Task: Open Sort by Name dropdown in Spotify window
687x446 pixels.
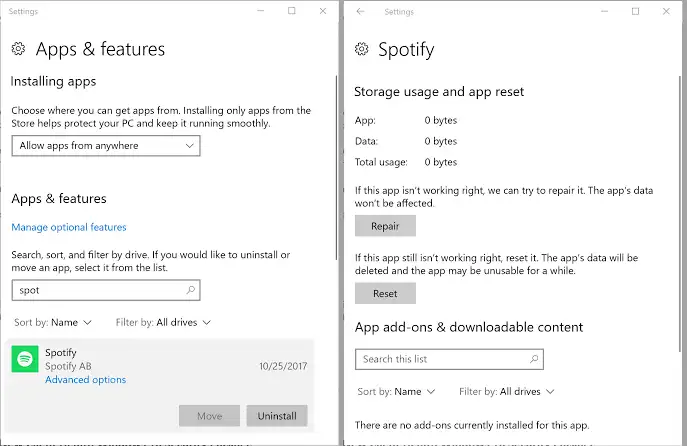Action: [396, 392]
